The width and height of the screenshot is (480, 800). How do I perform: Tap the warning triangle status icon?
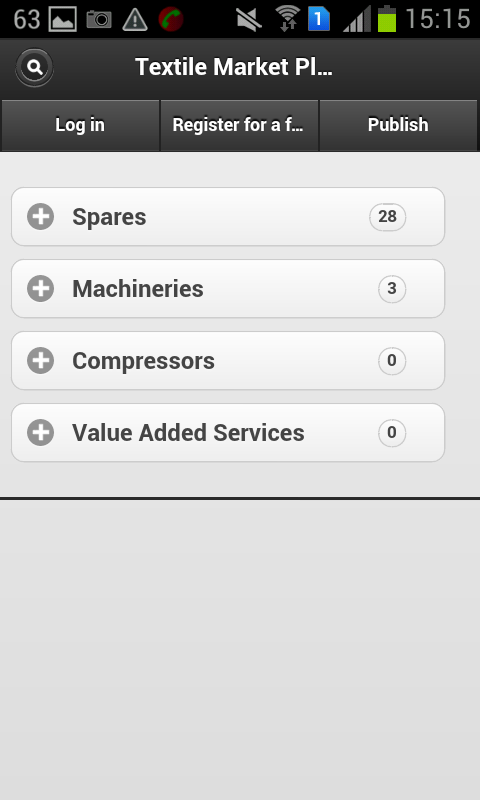click(x=135, y=20)
